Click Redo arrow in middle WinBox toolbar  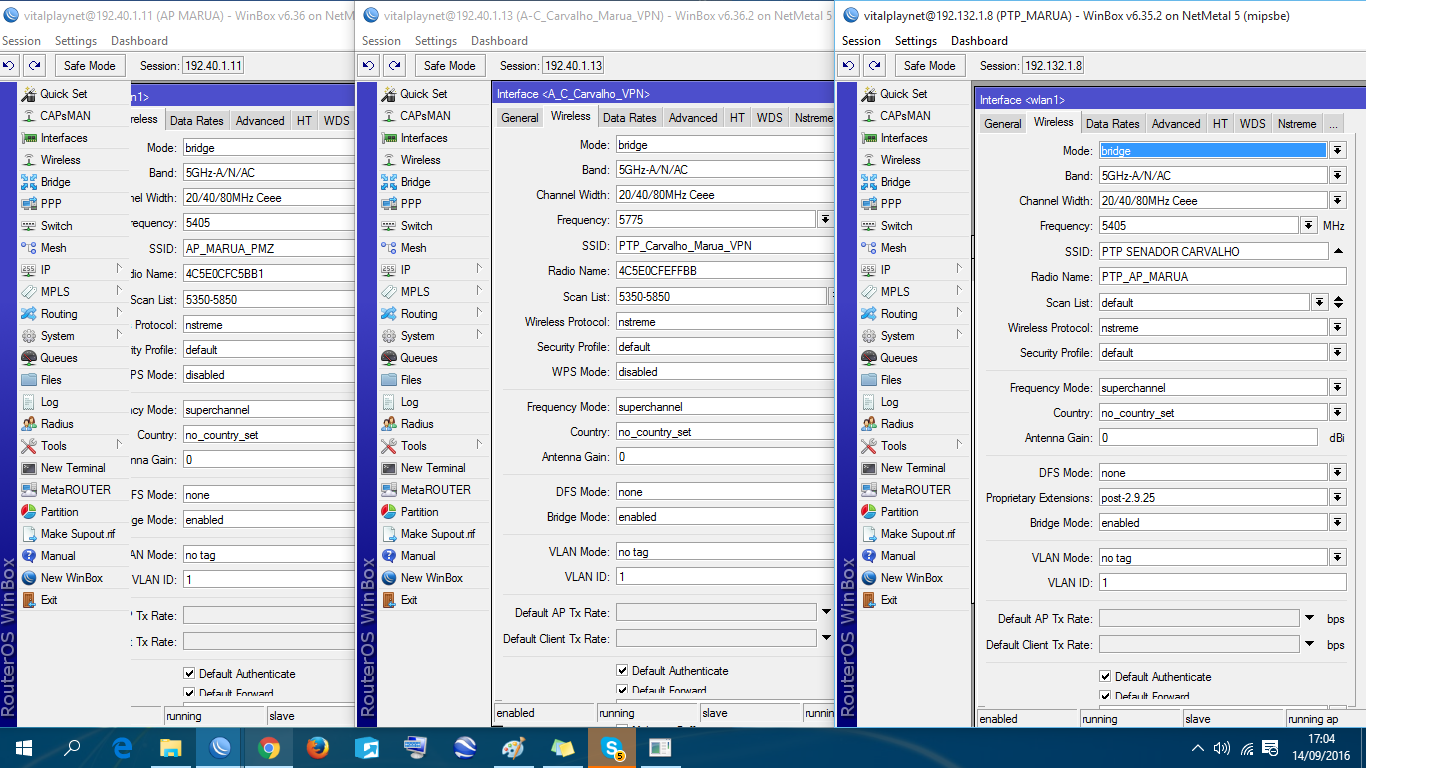point(395,66)
